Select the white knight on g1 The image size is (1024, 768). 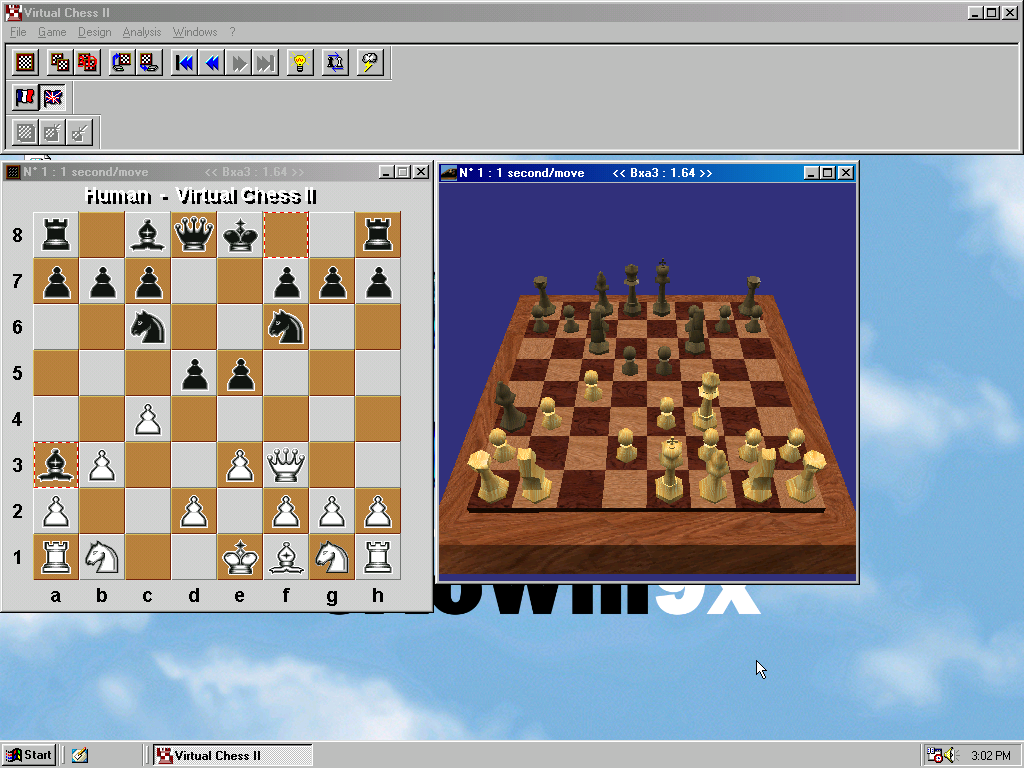tap(332, 556)
